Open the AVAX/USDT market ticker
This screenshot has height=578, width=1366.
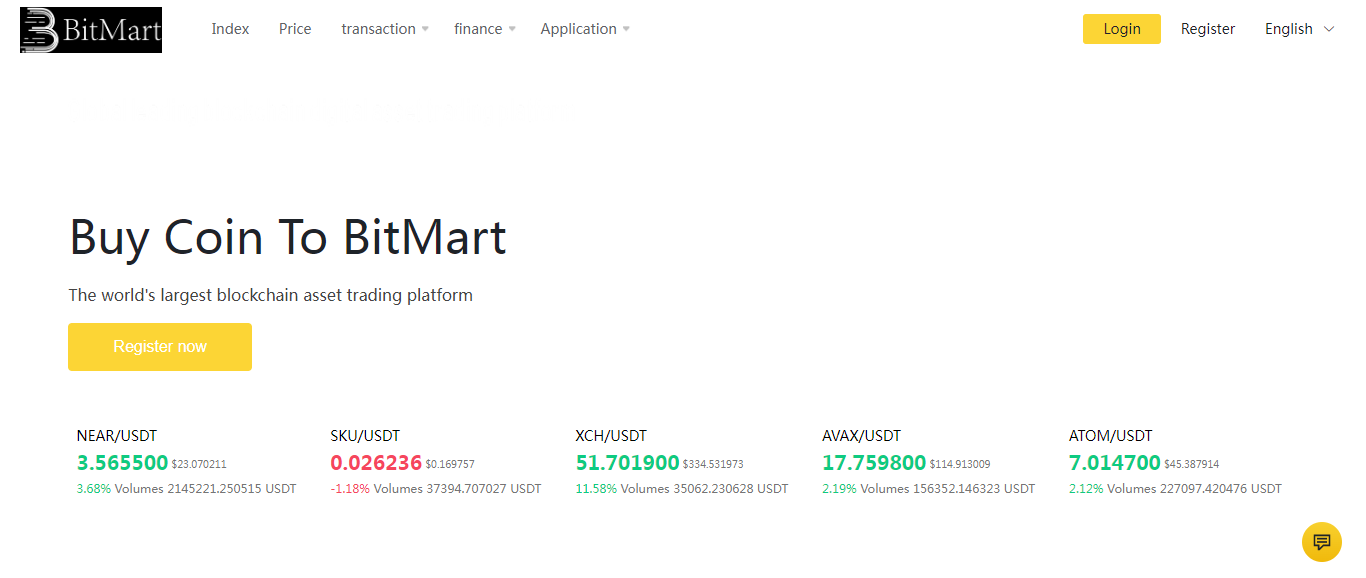coord(861,436)
